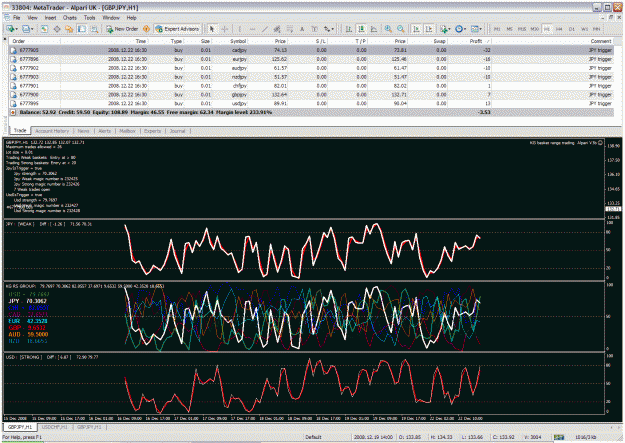The width and height of the screenshot is (625, 443).
Task: Select the Text tool 'A'
Action: pos(302,29)
